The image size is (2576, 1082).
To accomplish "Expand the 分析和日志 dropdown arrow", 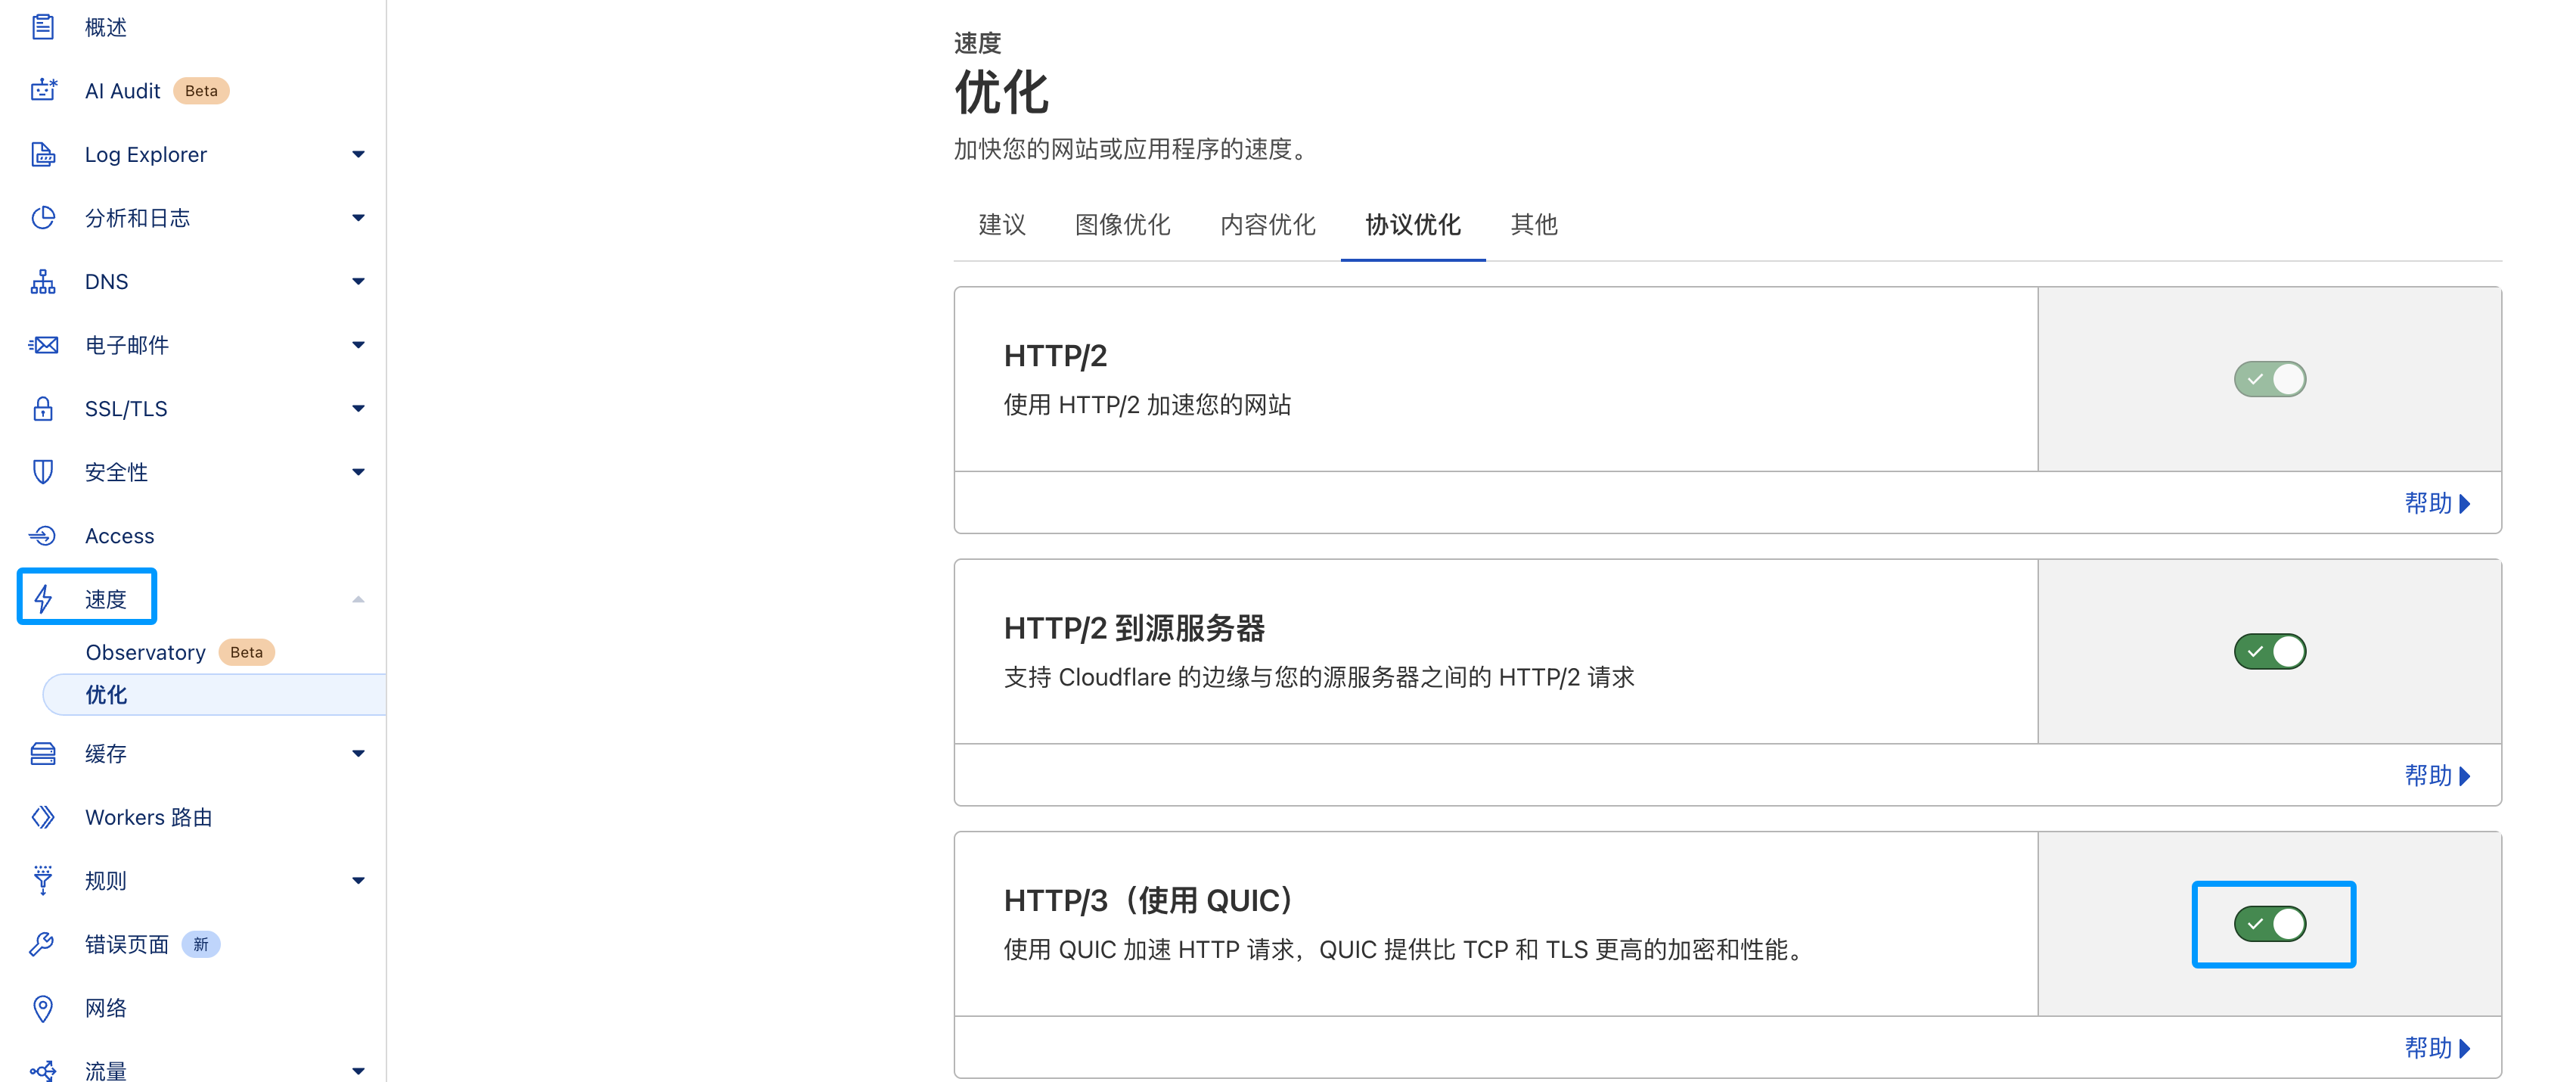I will tap(358, 218).
